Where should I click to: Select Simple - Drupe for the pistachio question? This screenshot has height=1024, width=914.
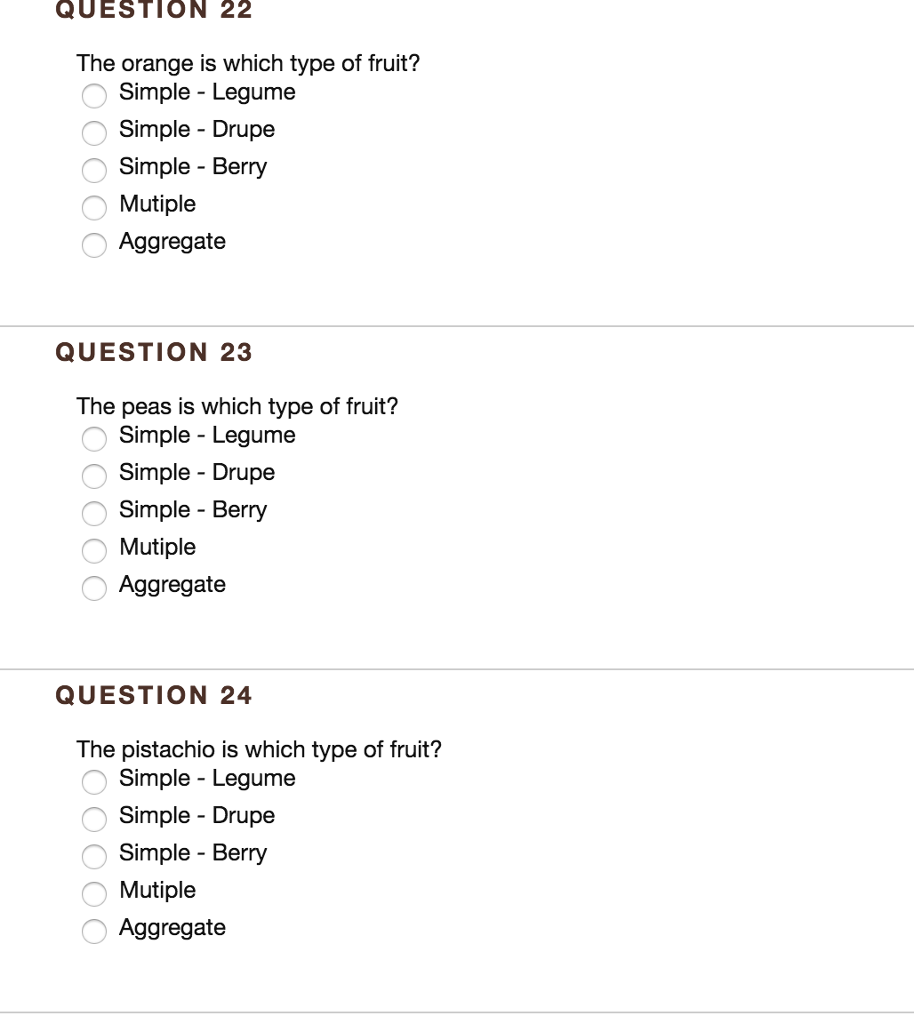click(94, 819)
